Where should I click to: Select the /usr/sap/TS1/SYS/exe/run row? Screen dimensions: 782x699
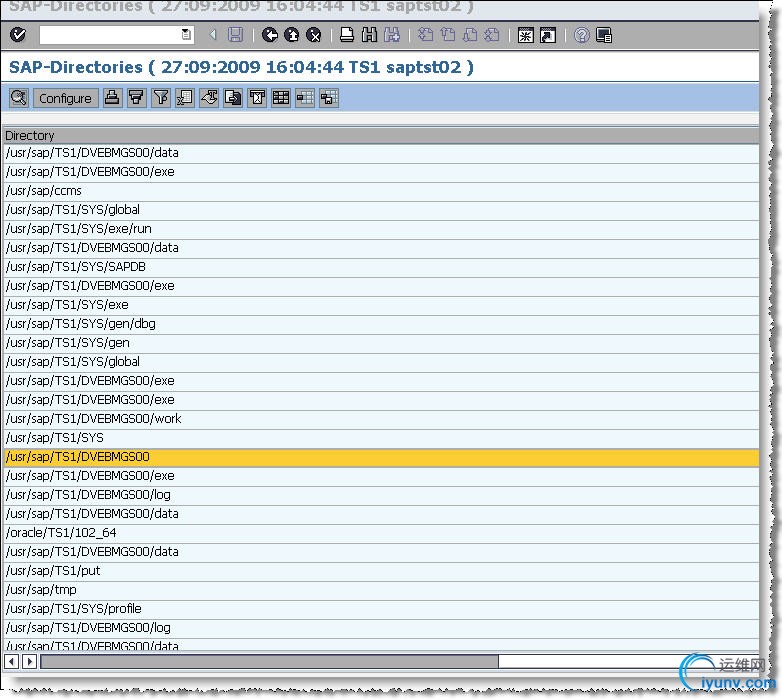(x=381, y=229)
